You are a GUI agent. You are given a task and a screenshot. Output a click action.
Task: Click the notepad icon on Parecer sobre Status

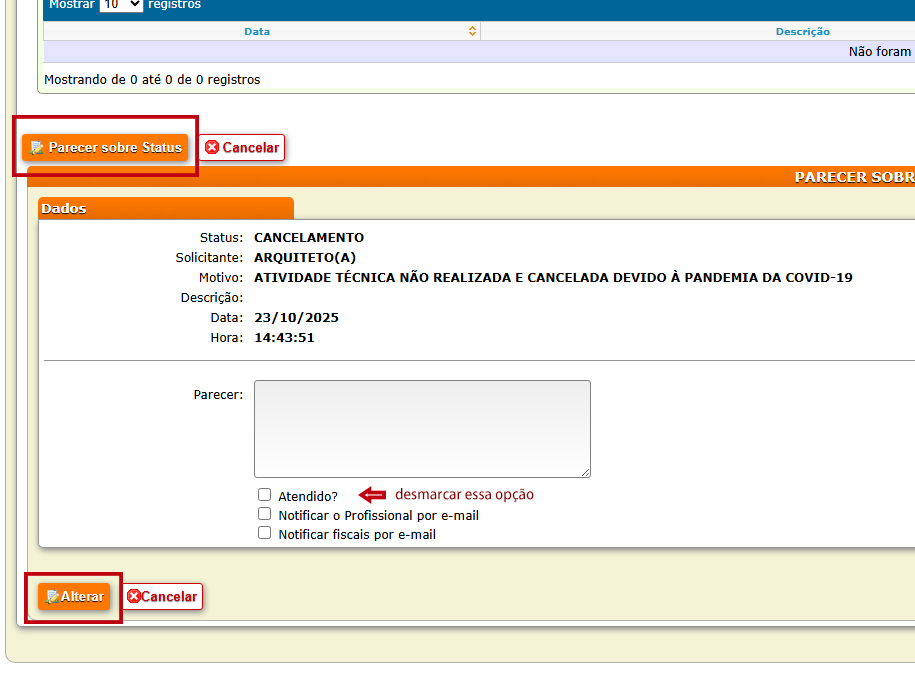pos(37,148)
